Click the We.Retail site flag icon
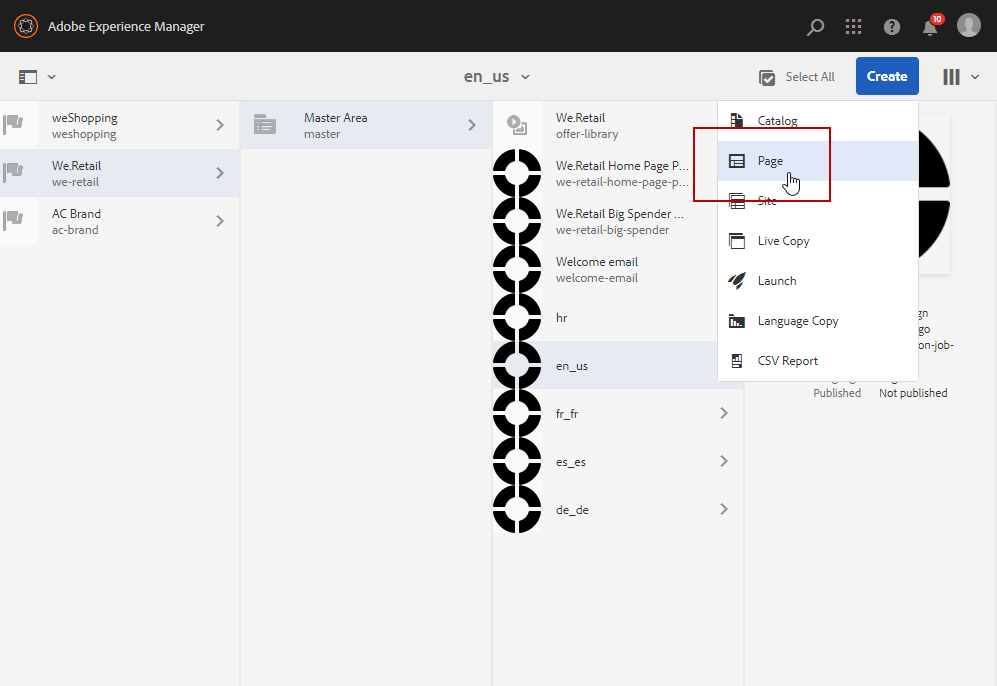This screenshot has width=997, height=686. coord(13,172)
